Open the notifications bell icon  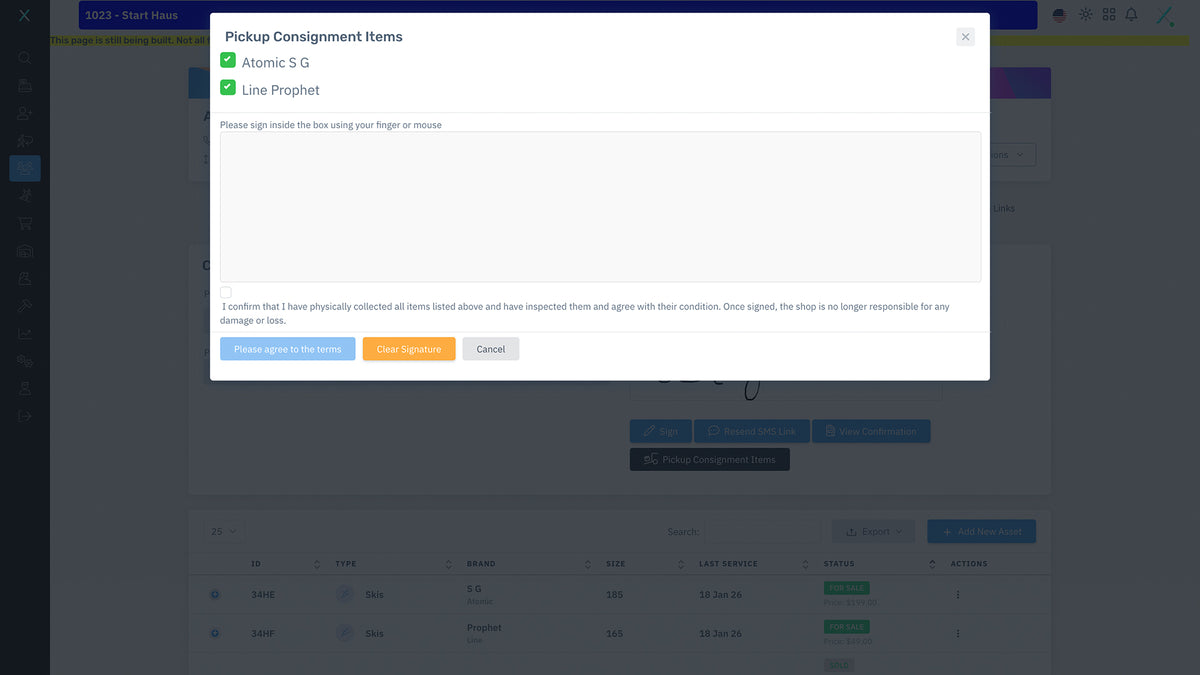[x=1131, y=15]
